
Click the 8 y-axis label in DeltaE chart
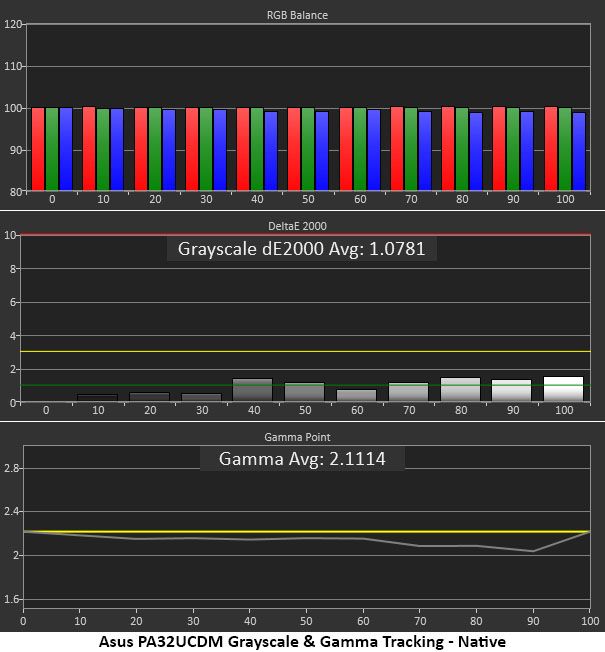13,269
